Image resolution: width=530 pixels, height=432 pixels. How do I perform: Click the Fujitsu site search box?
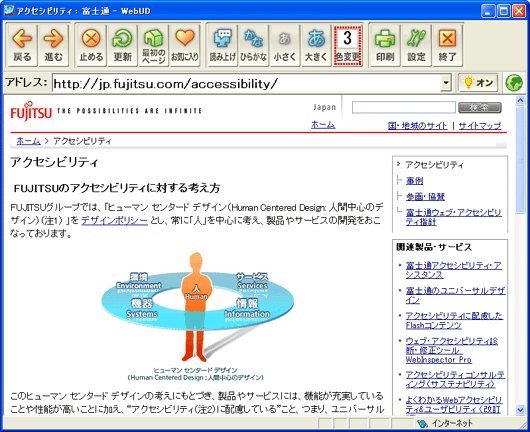(404, 107)
